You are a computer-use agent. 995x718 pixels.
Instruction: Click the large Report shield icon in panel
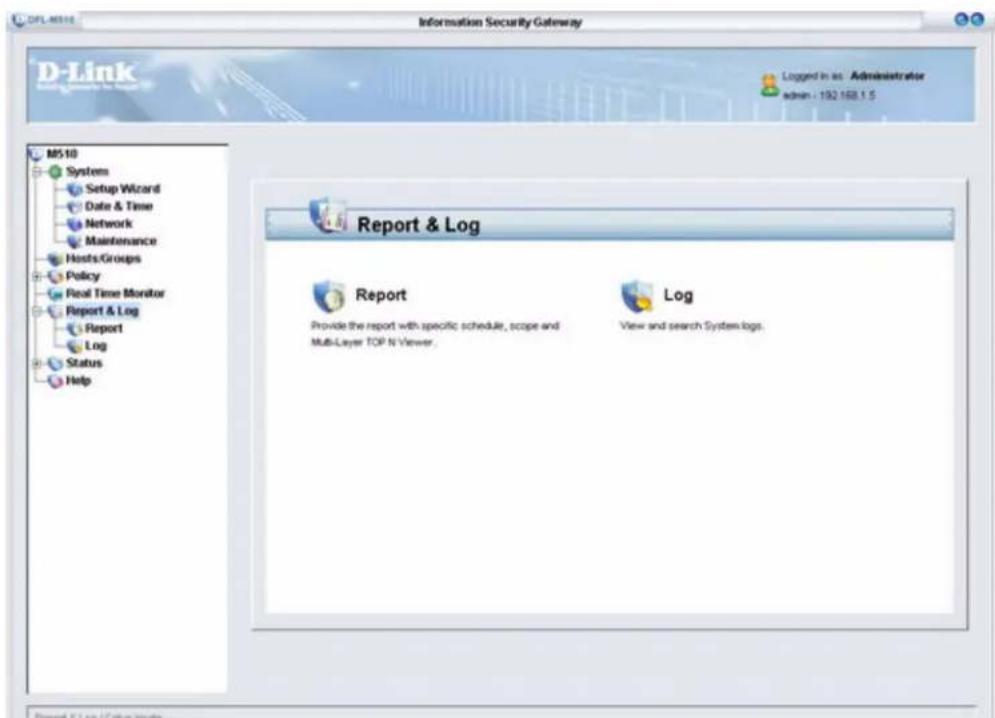pyautogui.click(x=329, y=296)
